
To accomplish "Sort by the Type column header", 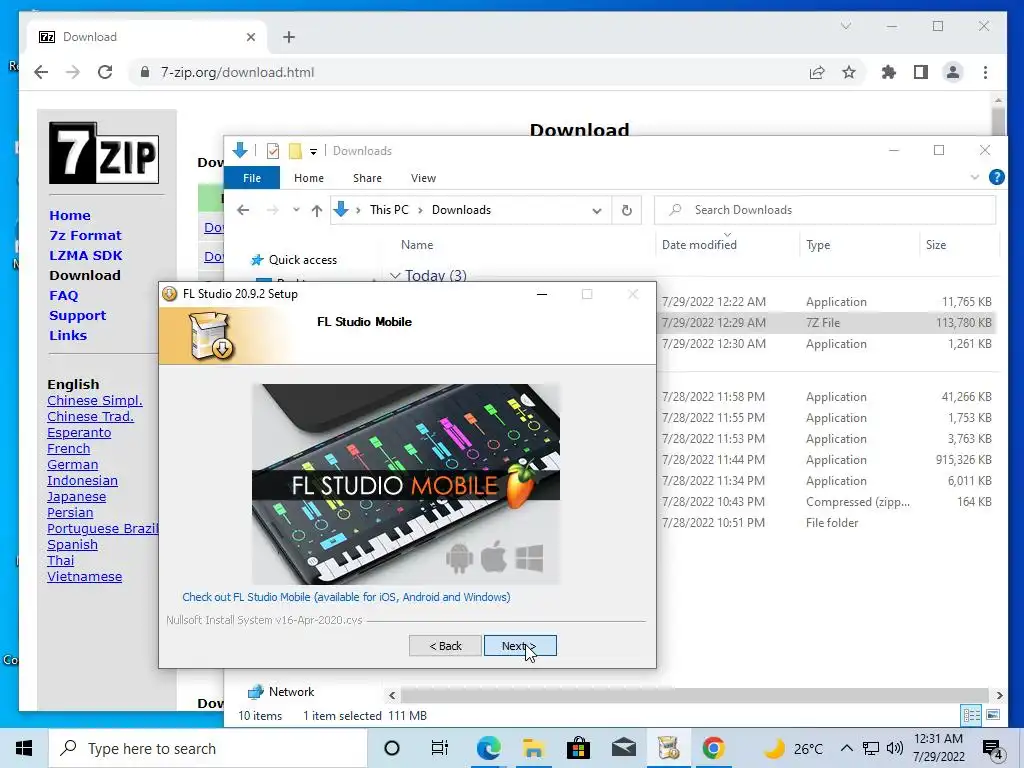I will (x=818, y=245).
